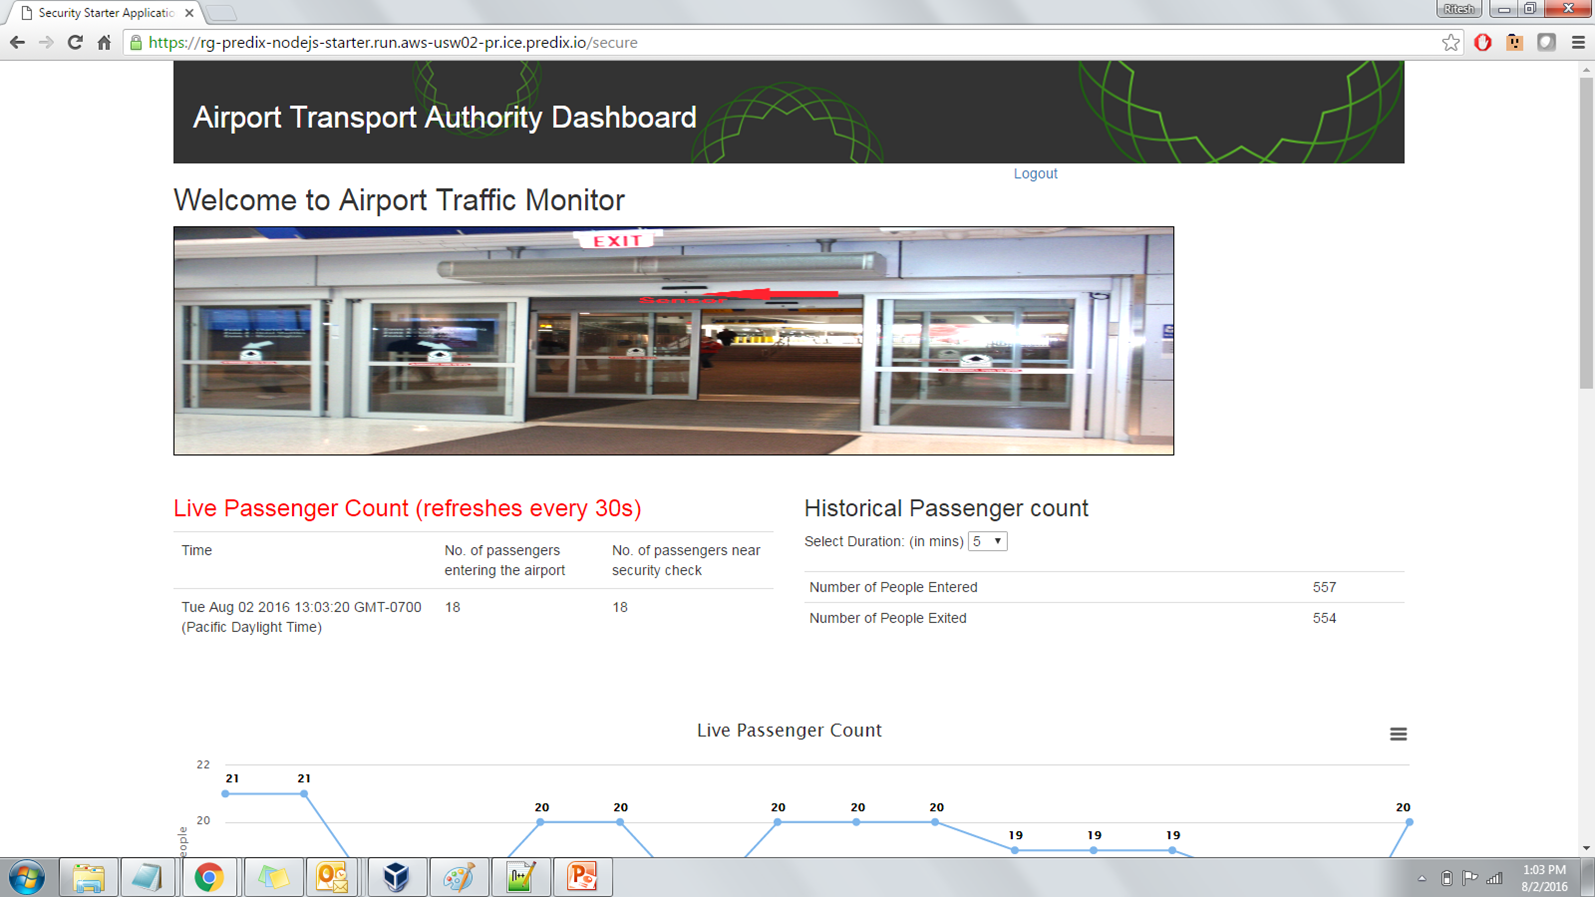This screenshot has width=1595, height=897.
Task: Click the Historical Passenger count heading
Action: tap(946, 508)
